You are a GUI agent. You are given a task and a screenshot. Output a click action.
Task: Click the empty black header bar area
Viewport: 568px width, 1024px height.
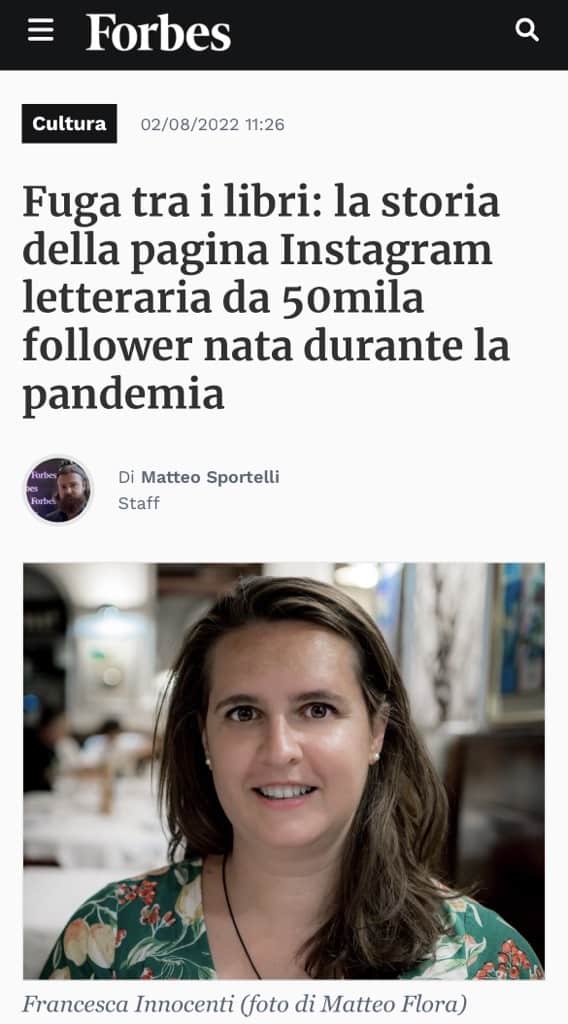372,33
